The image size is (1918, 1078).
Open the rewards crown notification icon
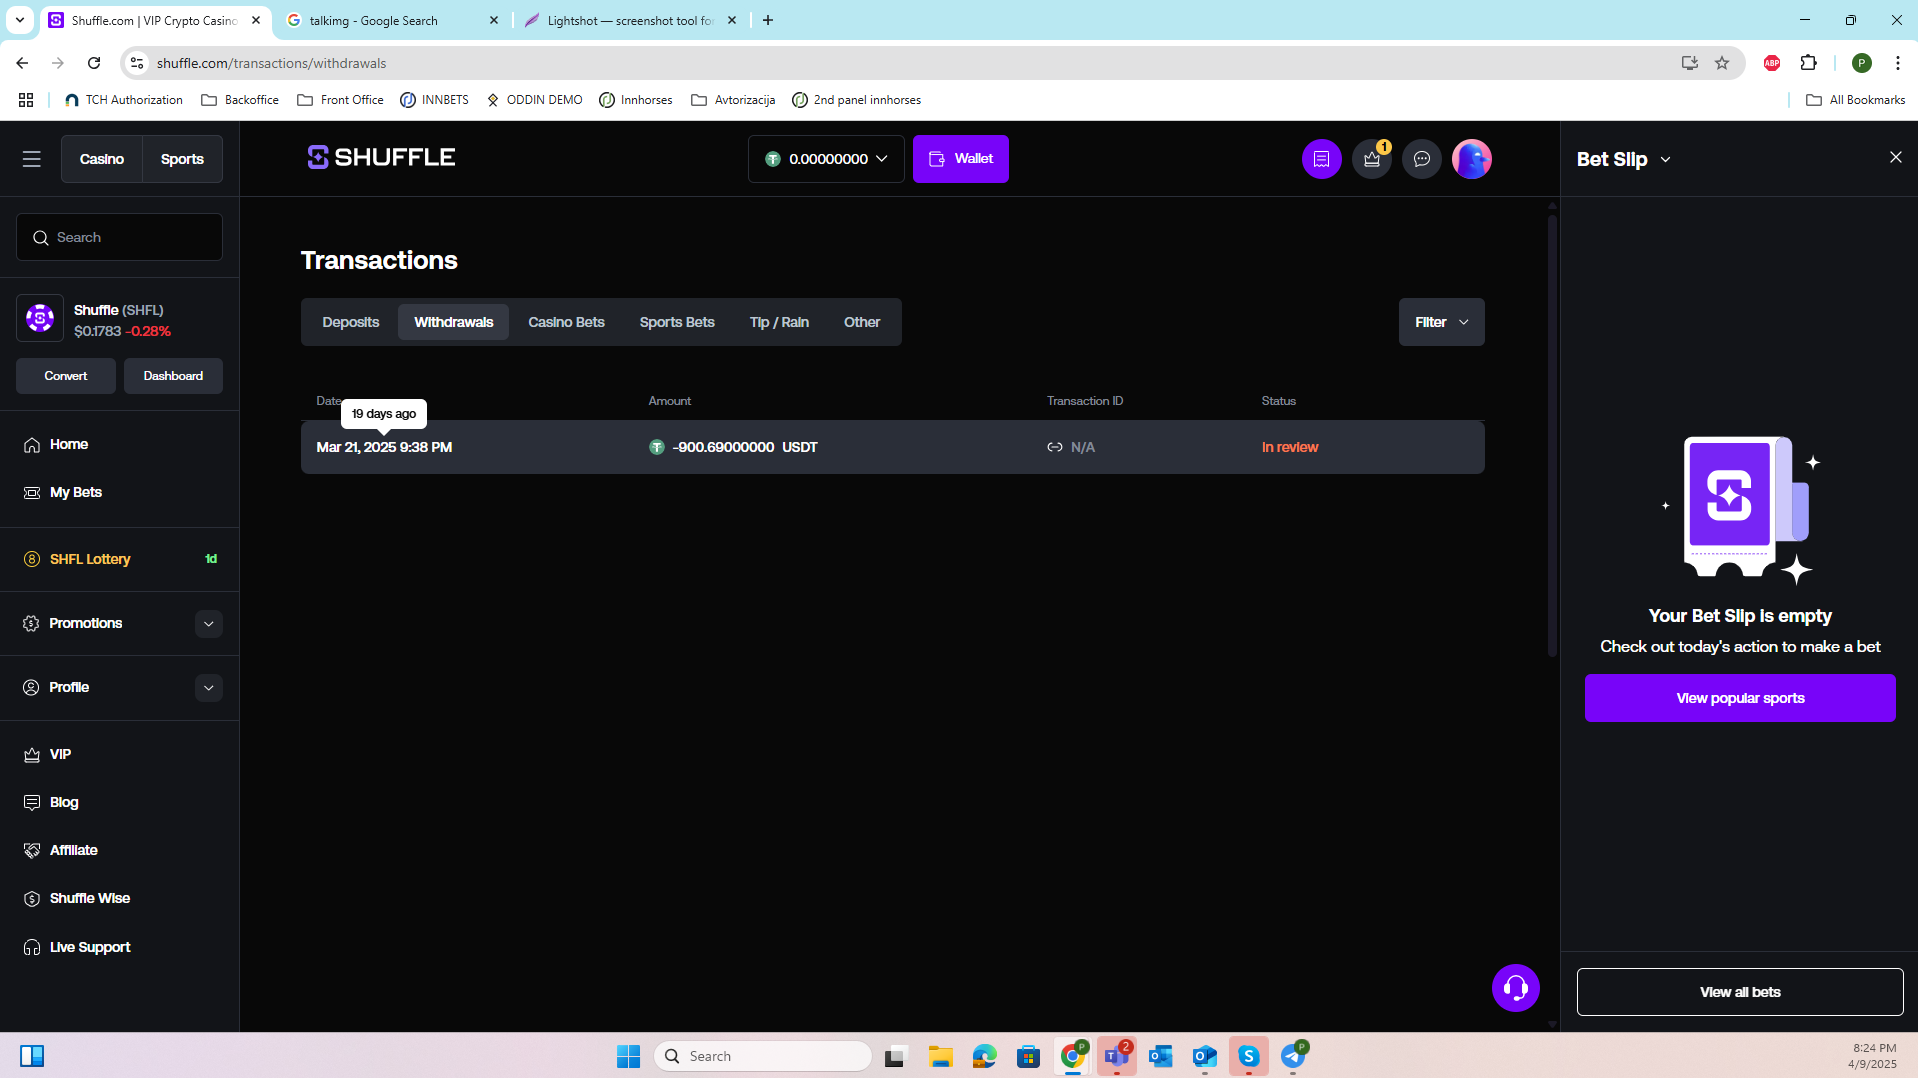(x=1372, y=159)
